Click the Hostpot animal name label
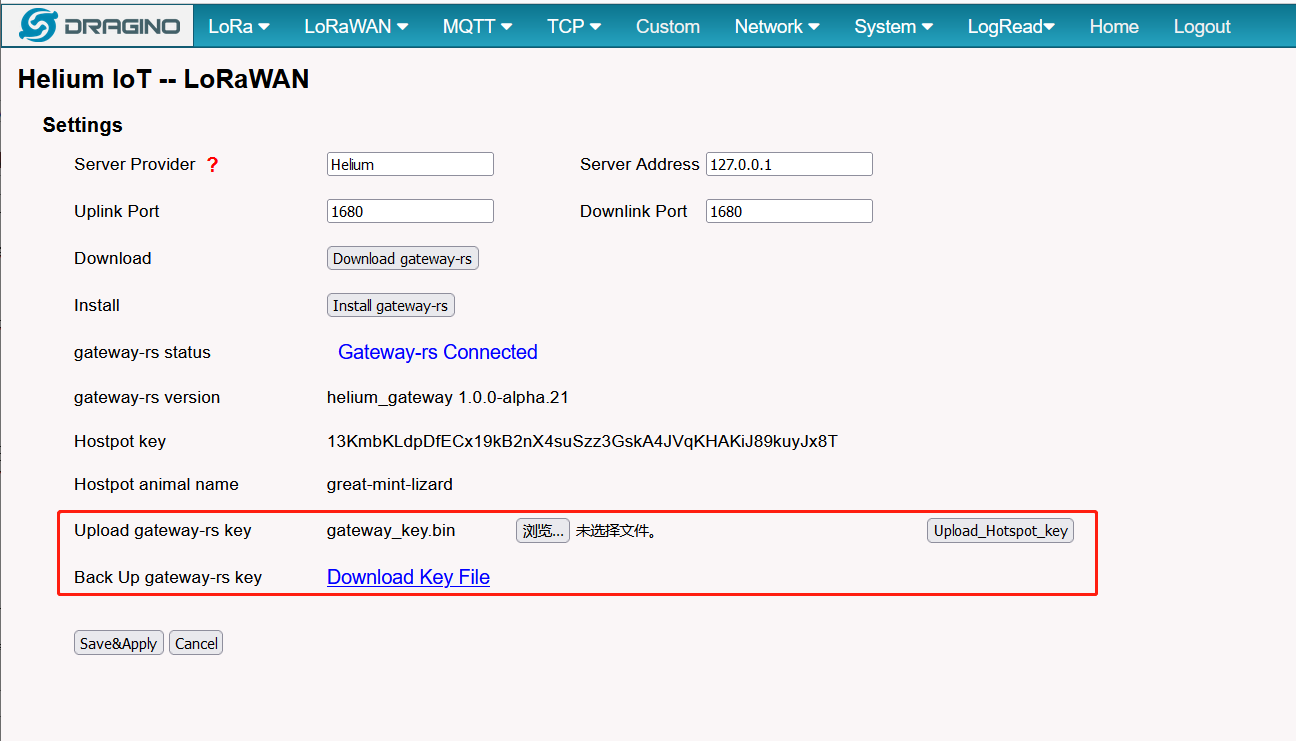Image resolution: width=1296 pixels, height=741 pixels. click(156, 484)
